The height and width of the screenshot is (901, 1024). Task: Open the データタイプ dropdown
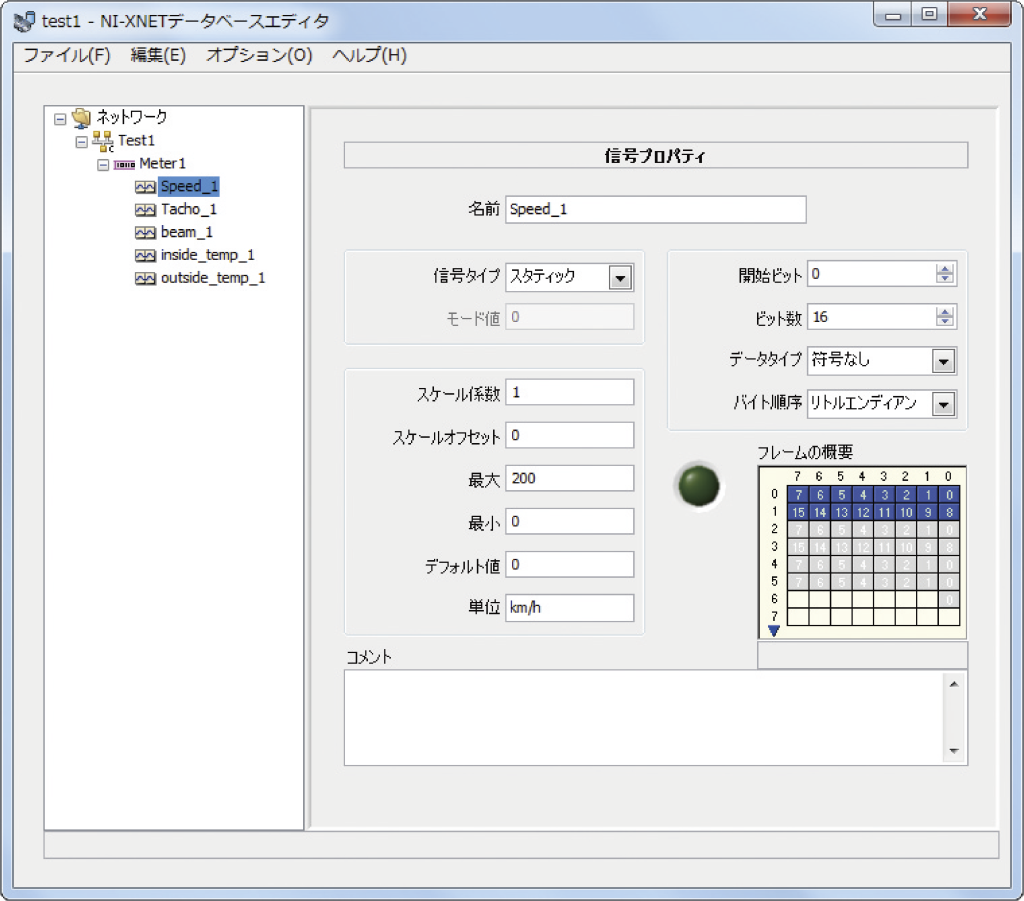tap(943, 361)
